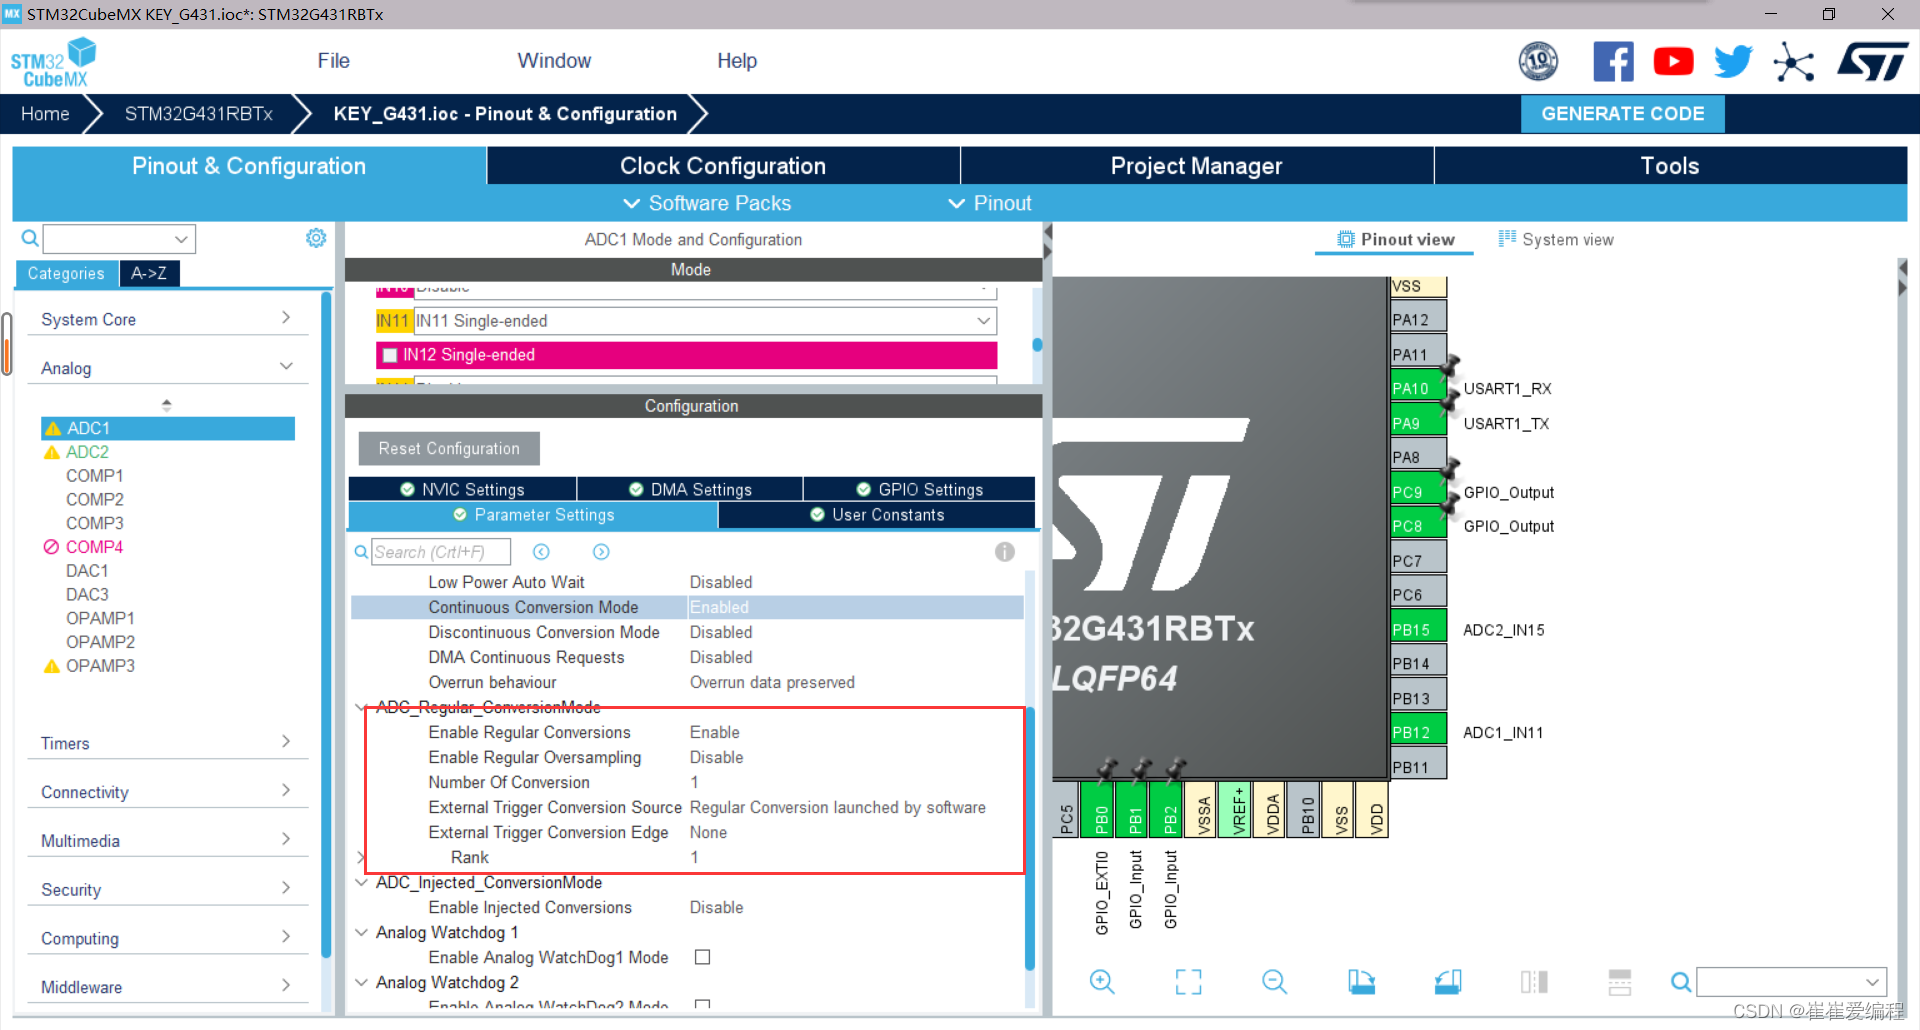Open DMA Settings tab
The image size is (1920, 1030).
point(690,489)
